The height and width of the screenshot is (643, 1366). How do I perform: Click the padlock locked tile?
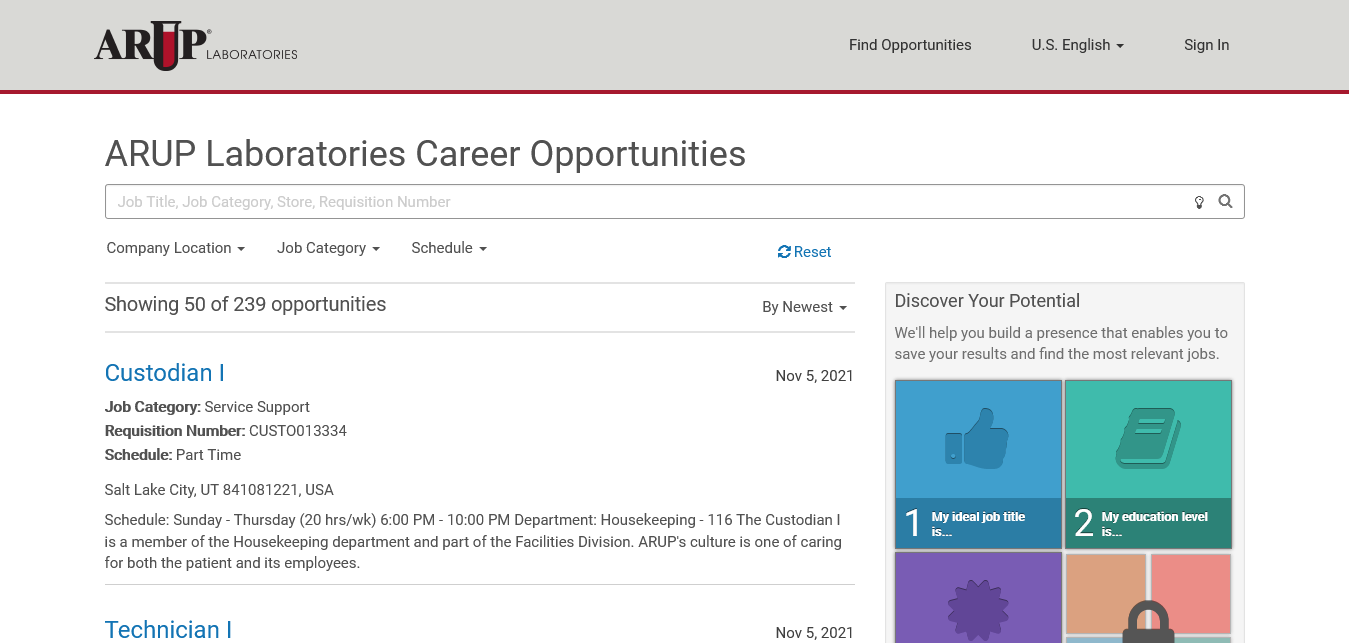click(x=1147, y=600)
